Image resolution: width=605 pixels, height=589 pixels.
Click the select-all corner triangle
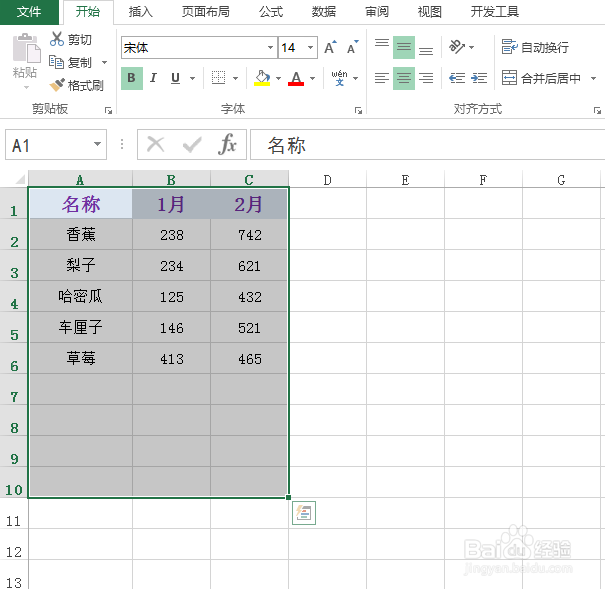(x=19, y=179)
